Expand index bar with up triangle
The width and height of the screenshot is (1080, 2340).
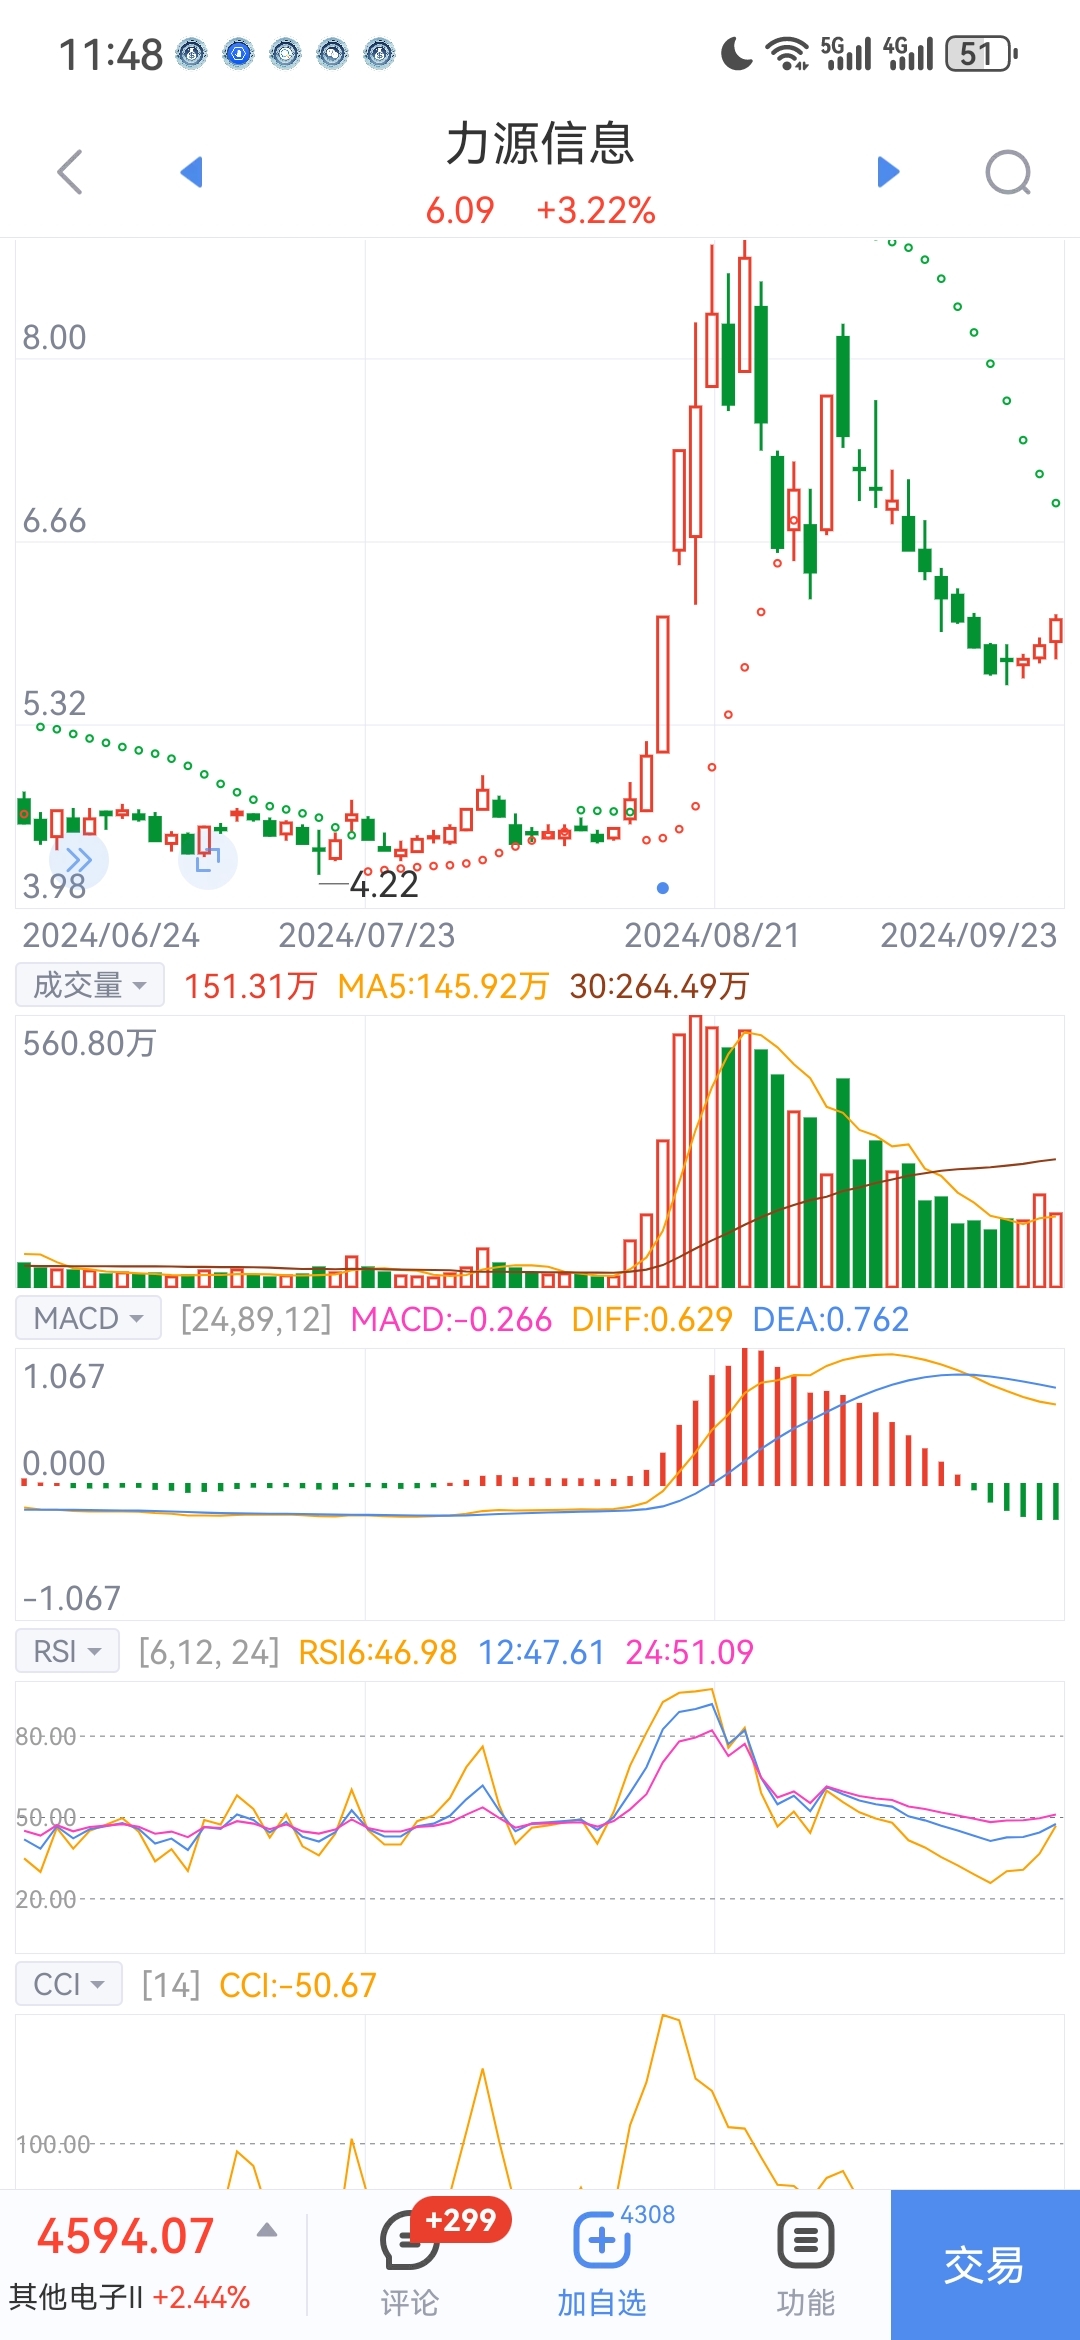coord(267,2230)
